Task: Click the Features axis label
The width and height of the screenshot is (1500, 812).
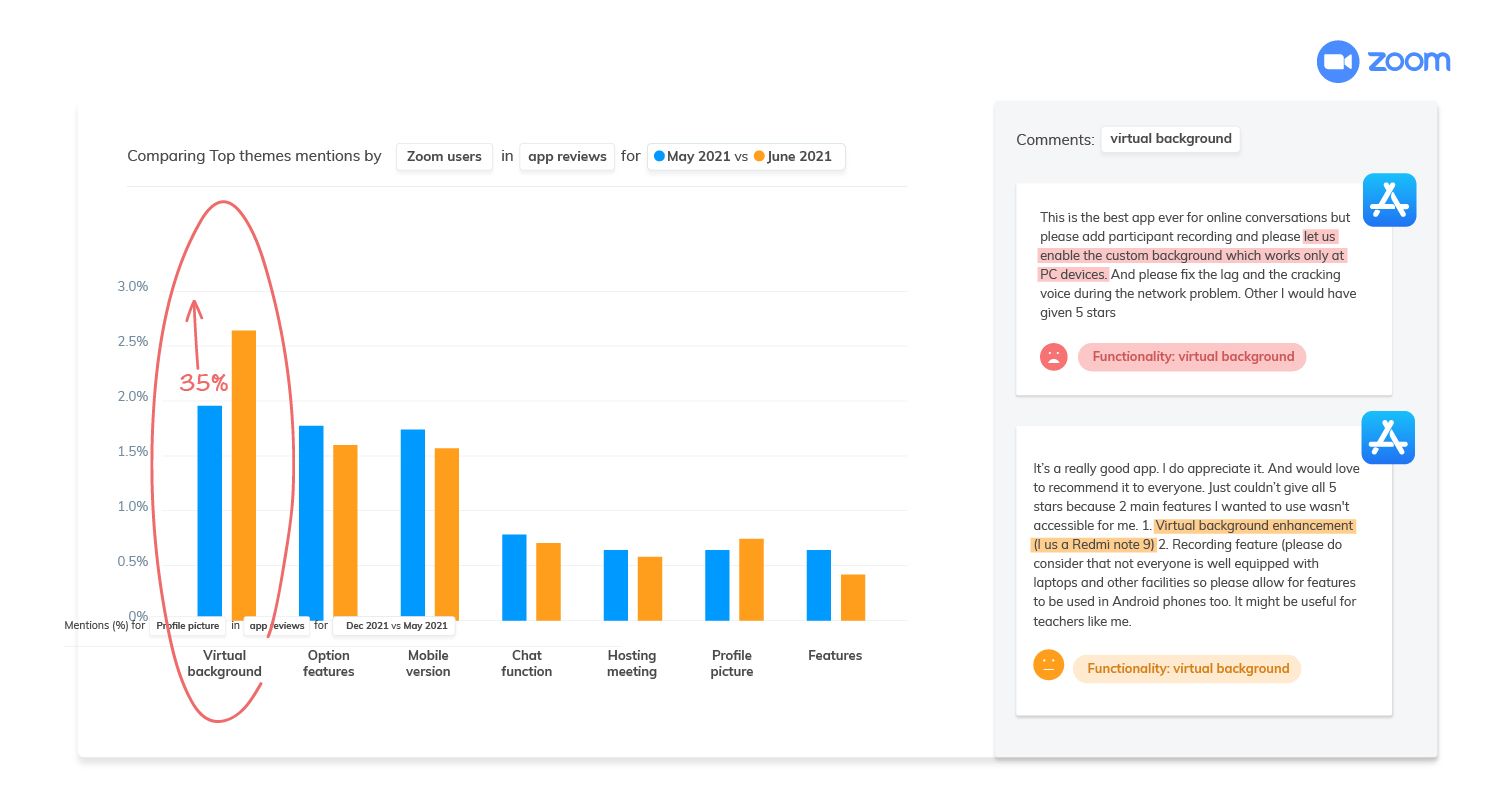Action: tap(835, 656)
